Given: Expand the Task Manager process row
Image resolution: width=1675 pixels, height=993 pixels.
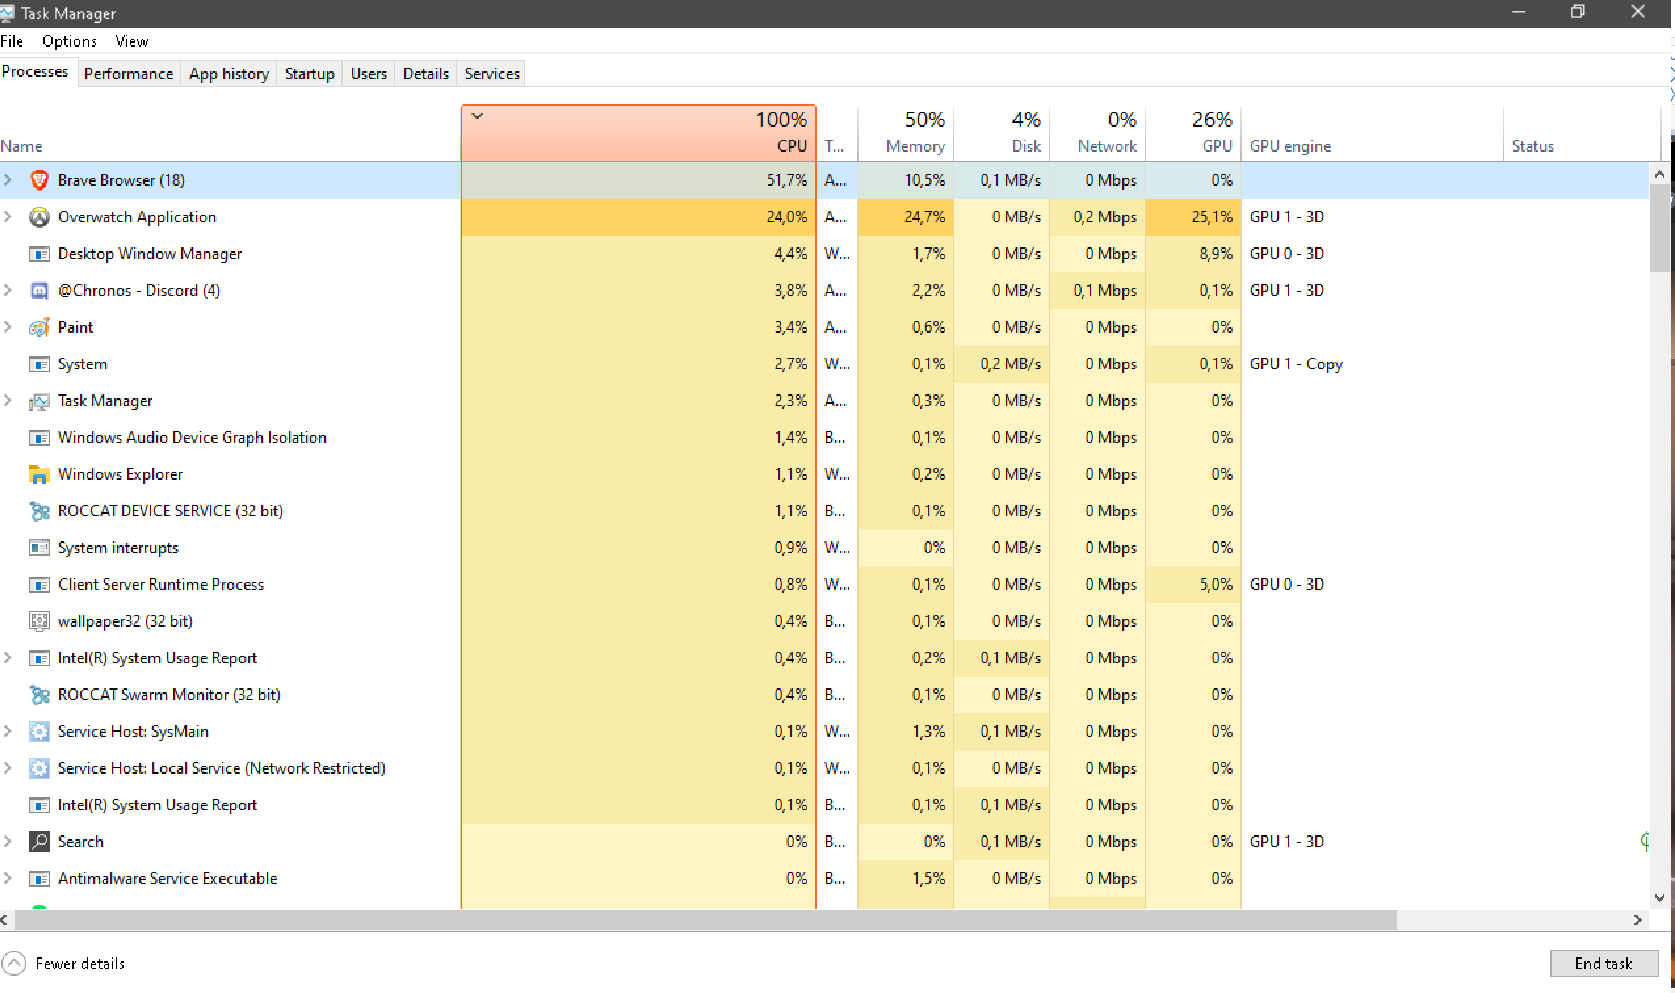Looking at the screenshot, I should pos(8,401).
